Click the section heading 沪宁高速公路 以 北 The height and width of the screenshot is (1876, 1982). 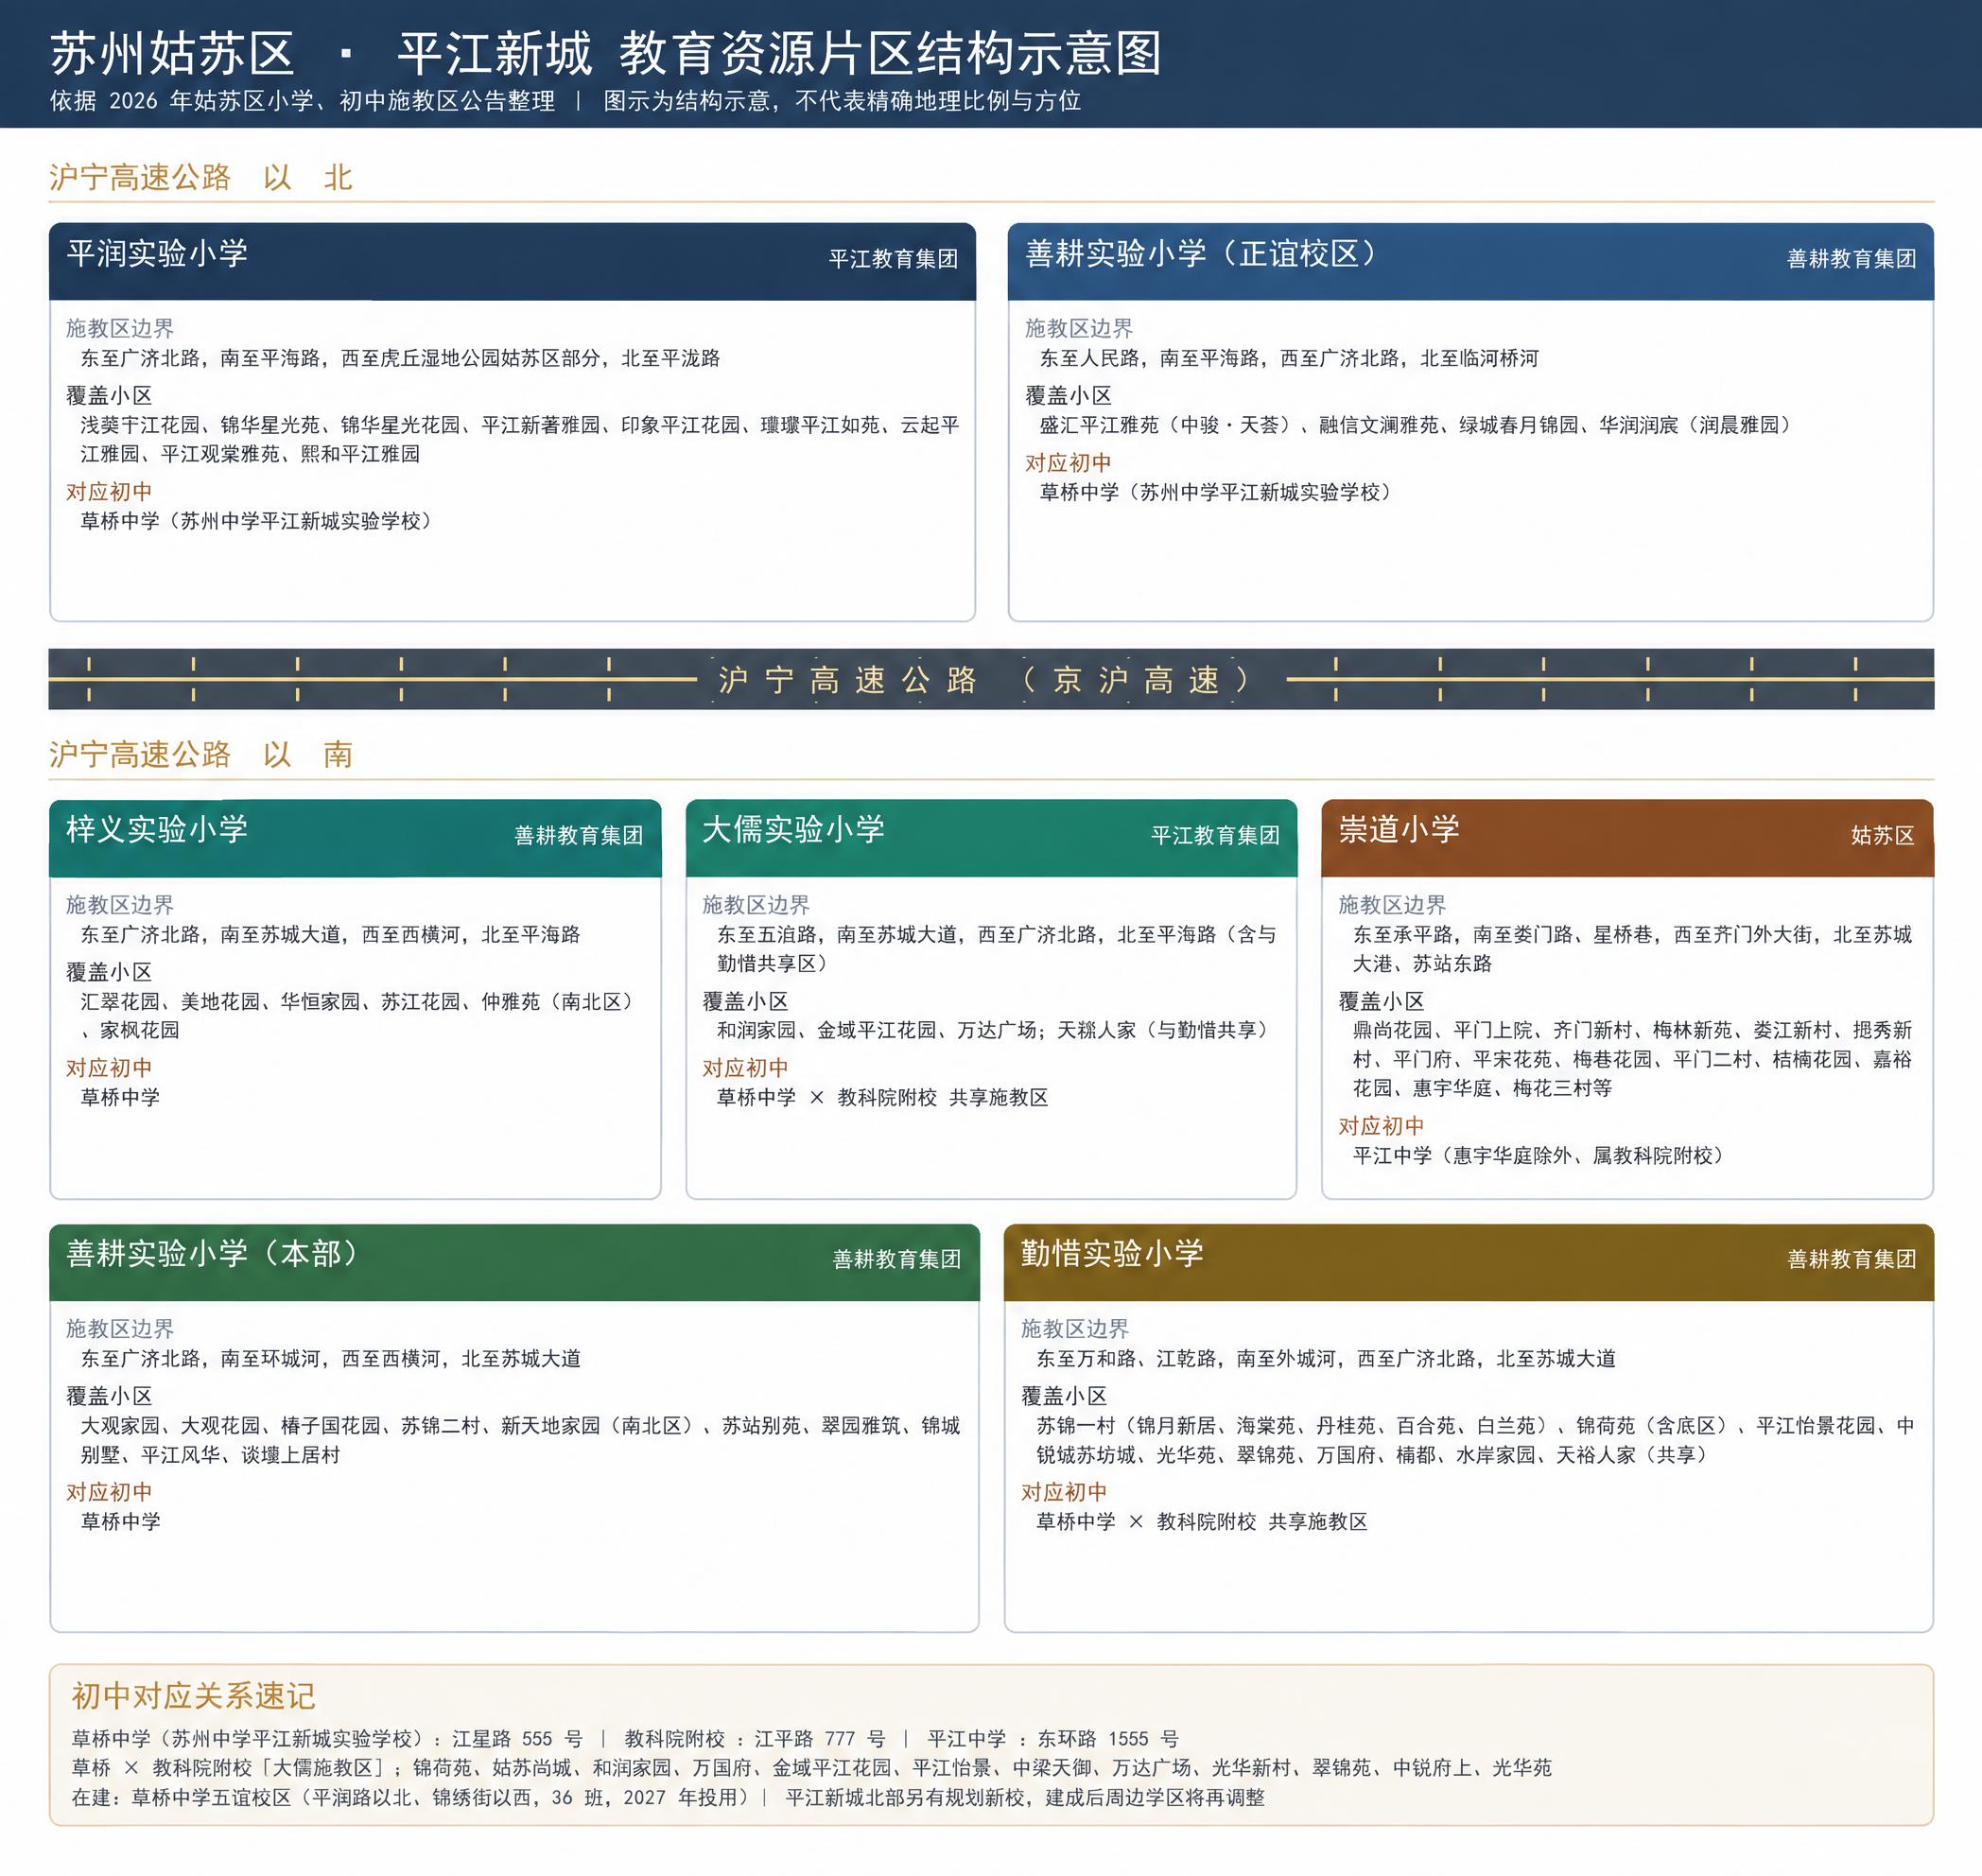(200, 177)
